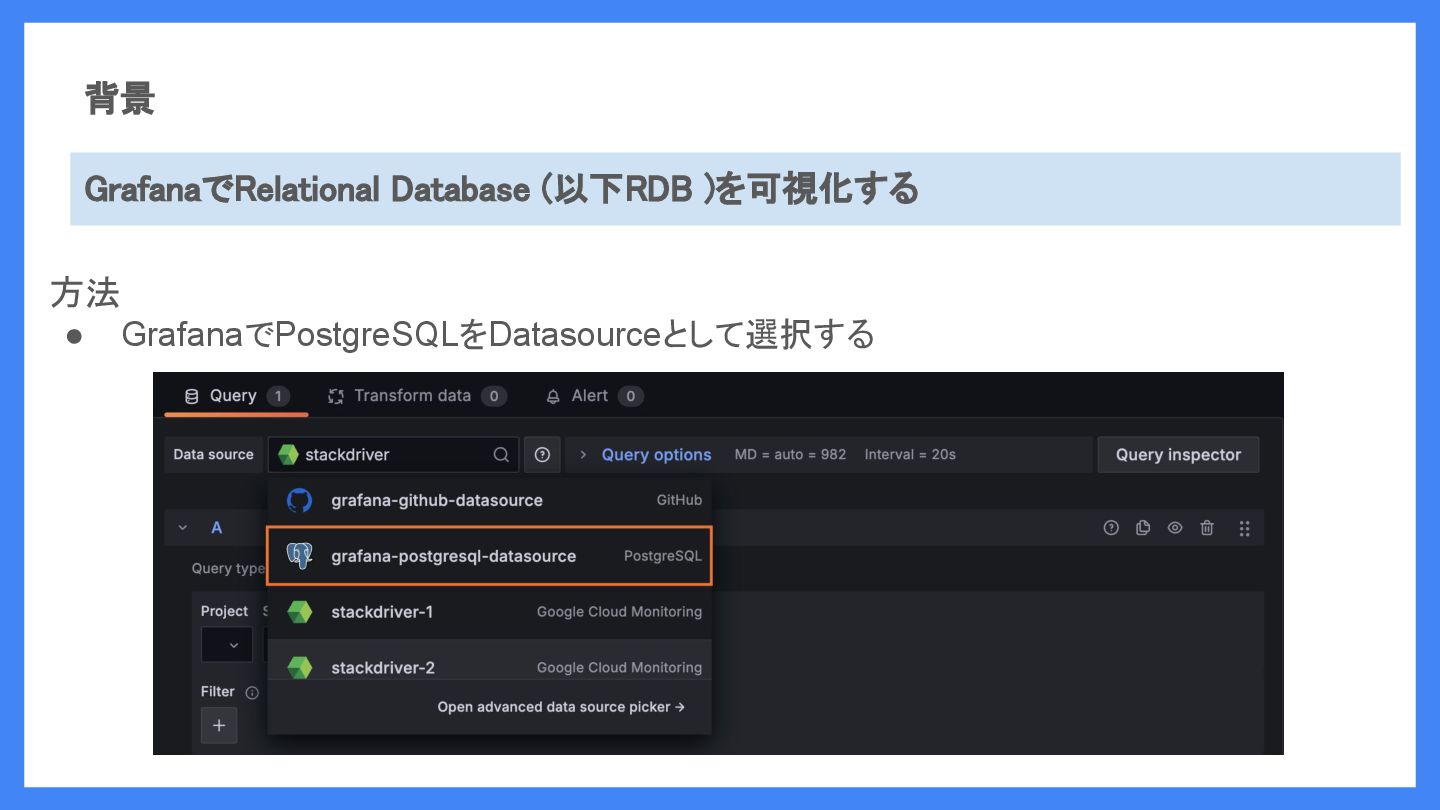The width and height of the screenshot is (1440, 810).
Task: Click the Query options label
Action: click(656, 454)
